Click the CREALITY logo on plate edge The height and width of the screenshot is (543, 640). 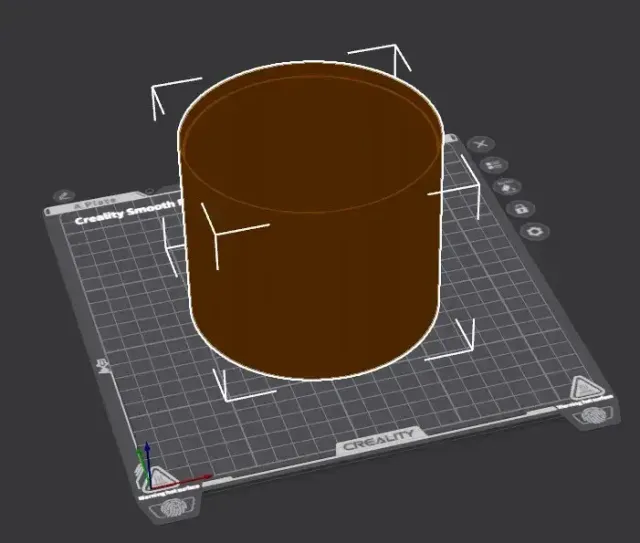click(x=379, y=440)
